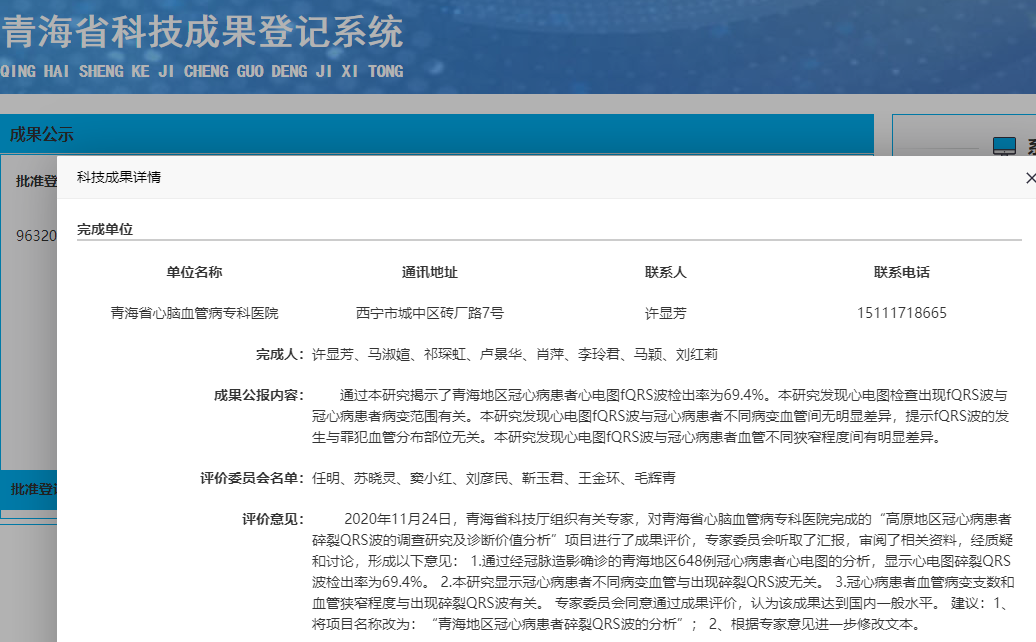Image resolution: width=1036 pixels, height=642 pixels.
Task: Click the background row number 96320
Action: pos(36,236)
